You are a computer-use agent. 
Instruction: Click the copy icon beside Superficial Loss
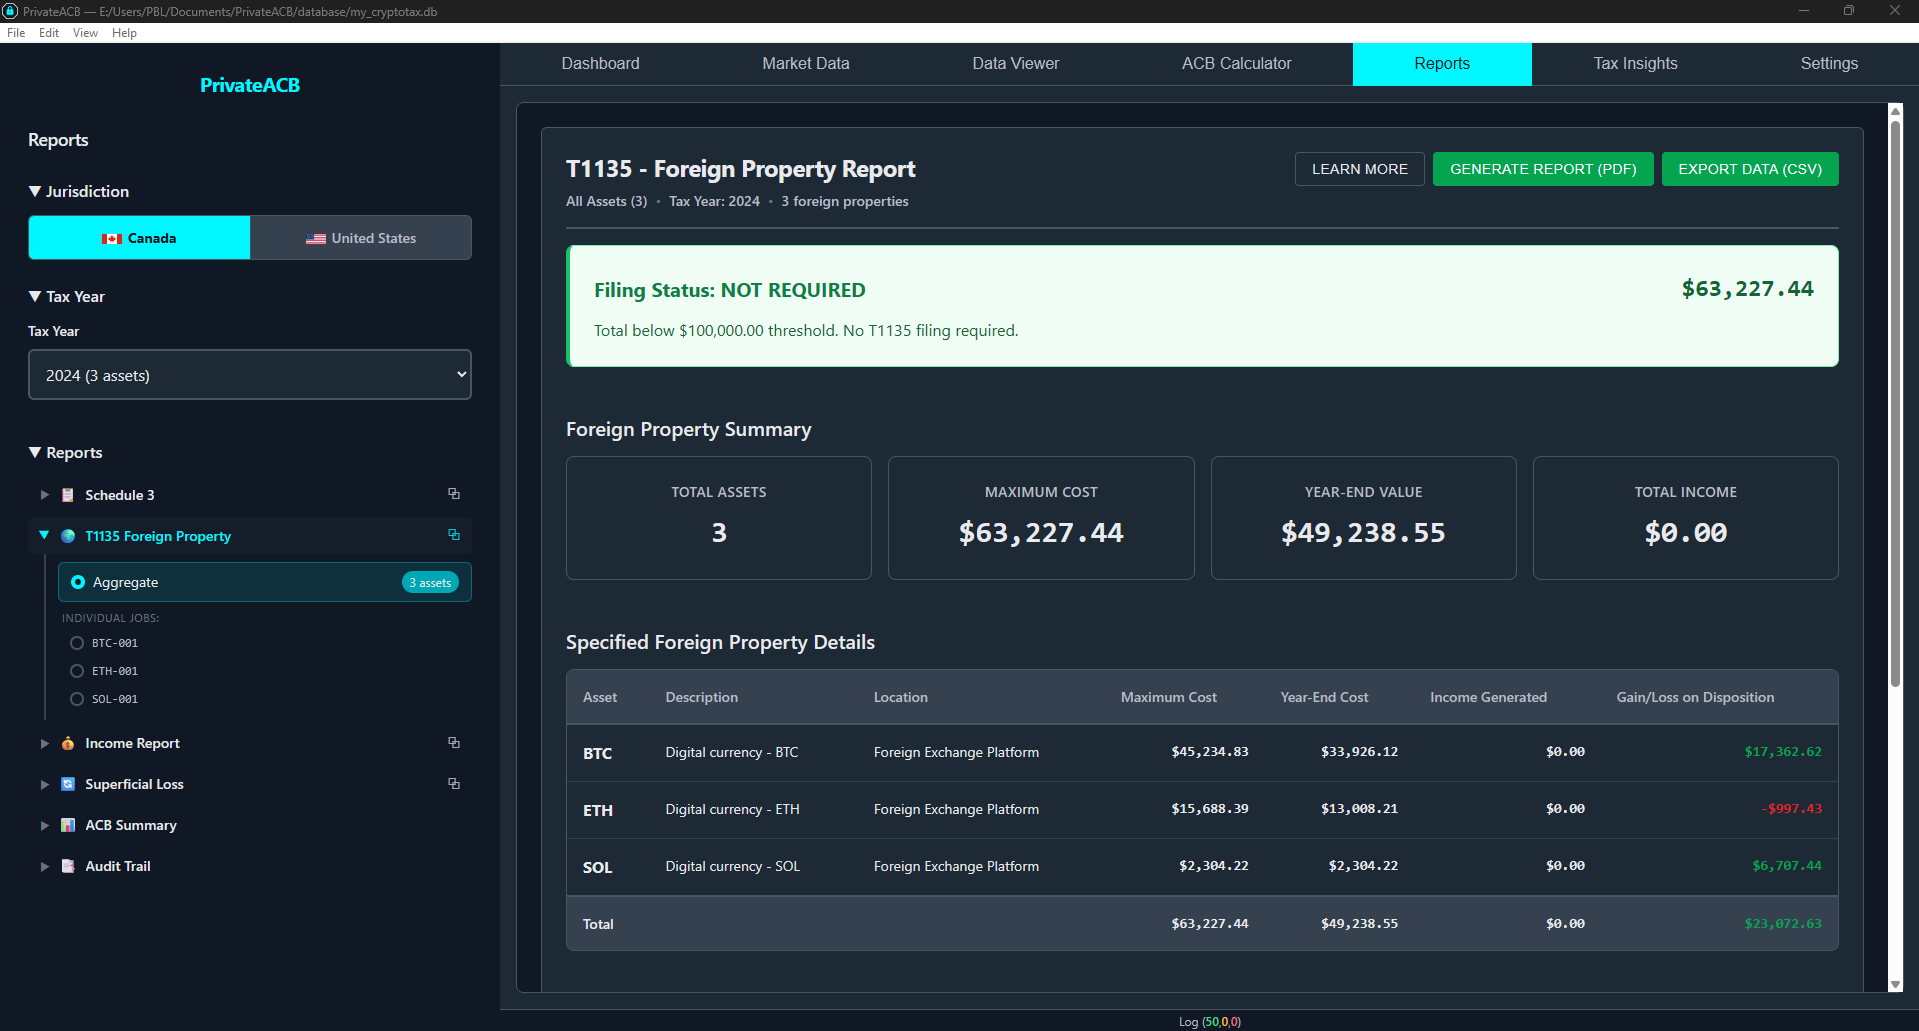coord(453,784)
